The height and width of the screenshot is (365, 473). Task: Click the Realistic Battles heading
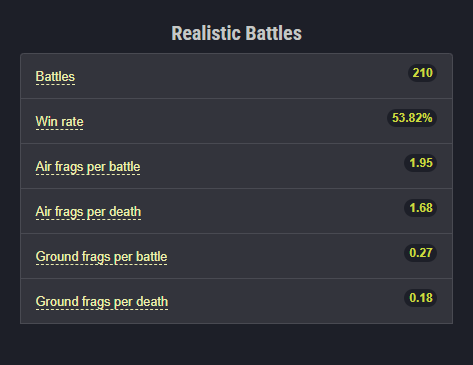[x=236, y=33]
